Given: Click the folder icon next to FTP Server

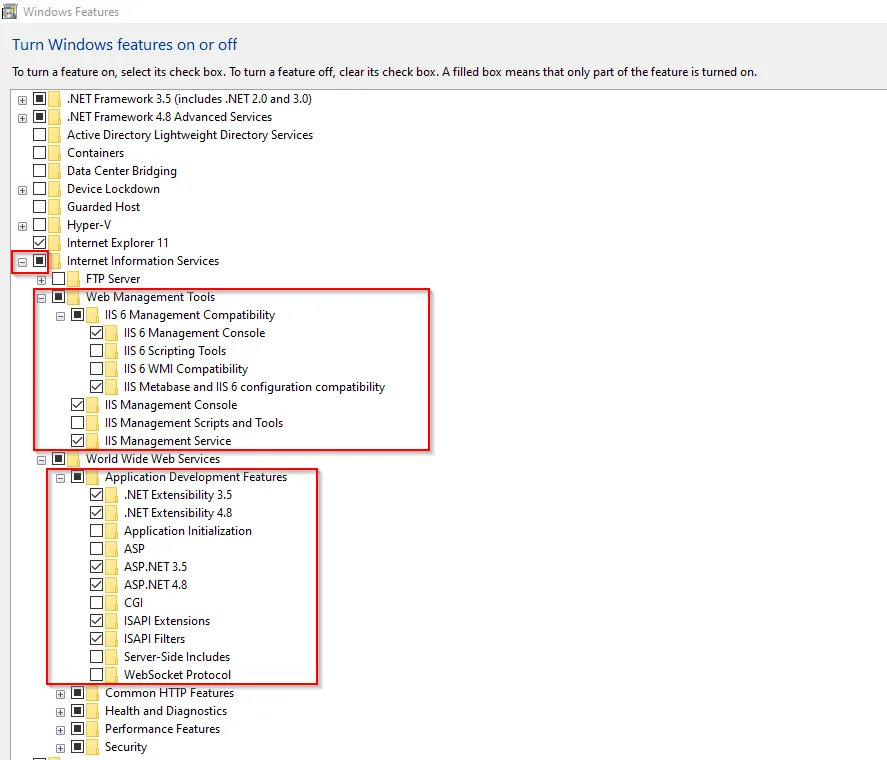Looking at the screenshot, I should (74, 279).
